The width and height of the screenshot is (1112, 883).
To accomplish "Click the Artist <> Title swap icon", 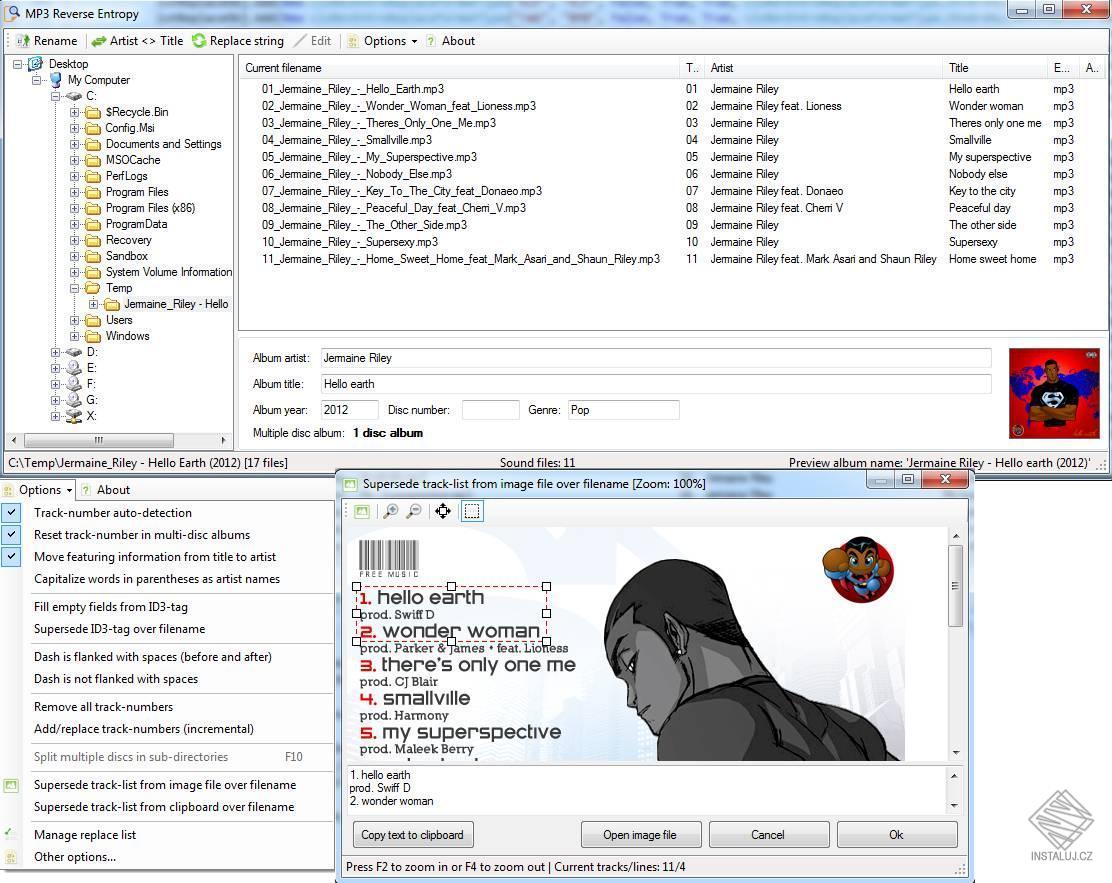I will (x=99, y=41).
